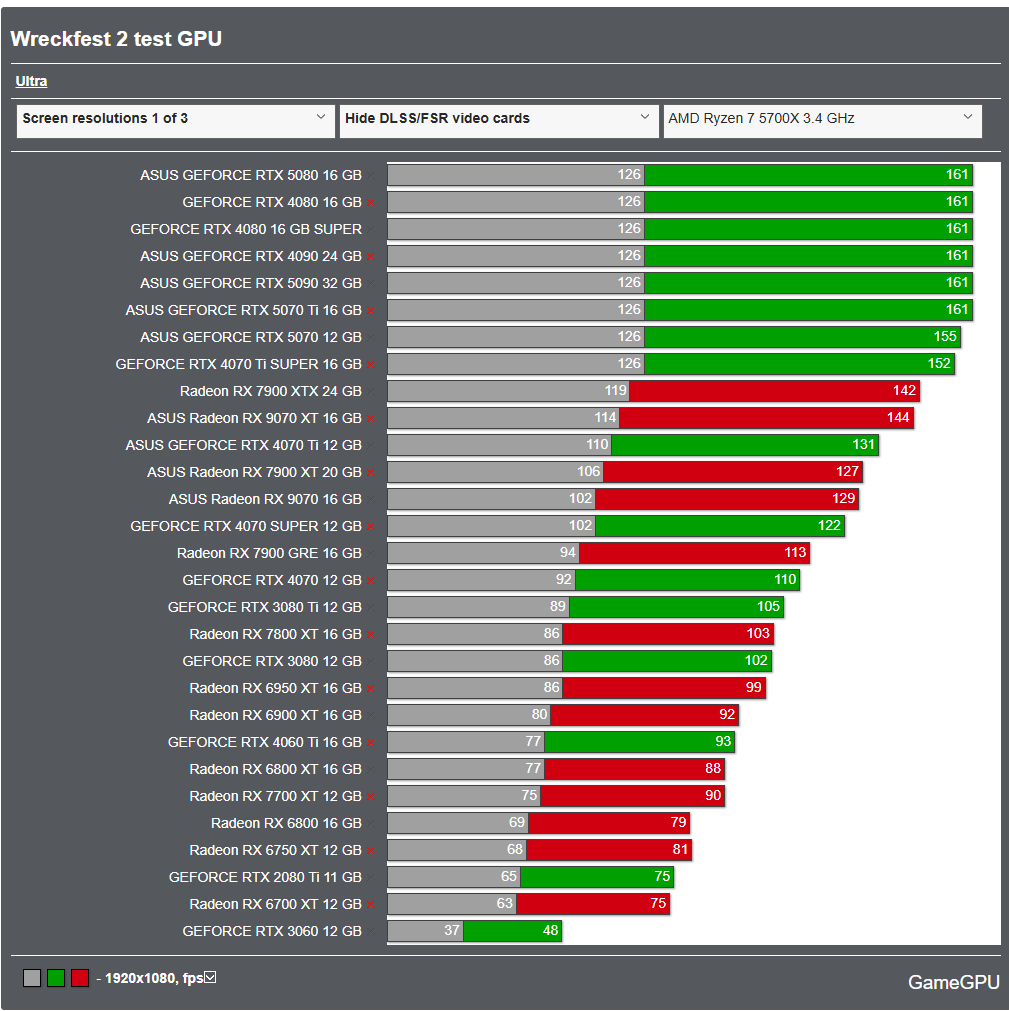This screenshot has width=1009, height=1011.
Task: Click the Radeon RX 6750 XT 12 GB label
Action: point(275,850)
